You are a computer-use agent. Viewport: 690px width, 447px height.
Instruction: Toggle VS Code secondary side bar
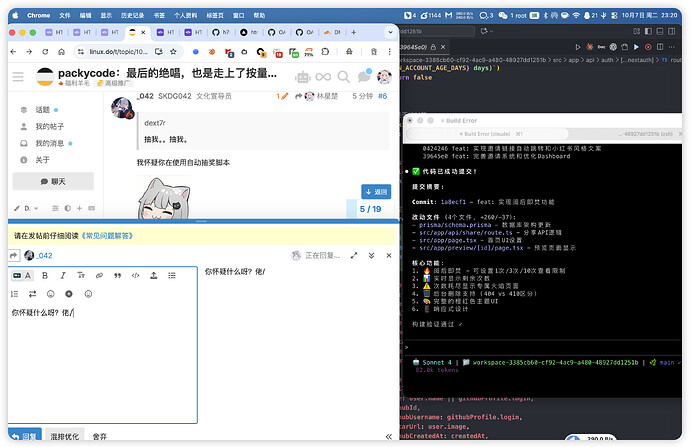point(672,31)
